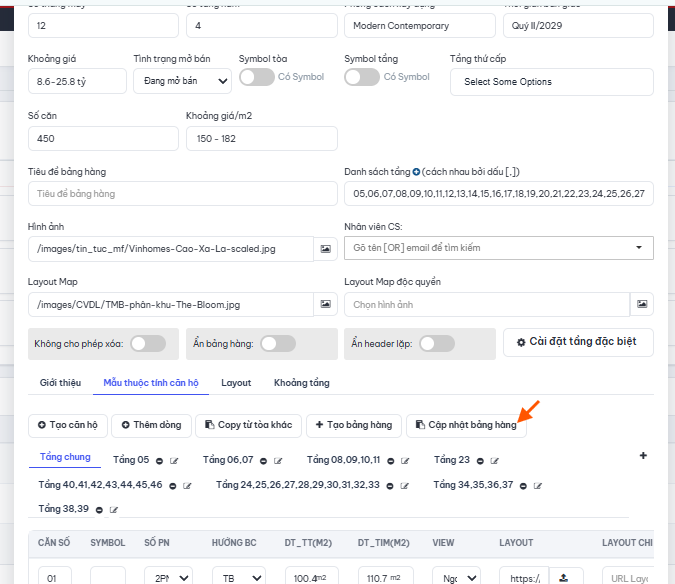The width and height of the screenshot is (675, 584).
Task: Edit Tầng 05 via its pencil icon
Action: (174, 461)
